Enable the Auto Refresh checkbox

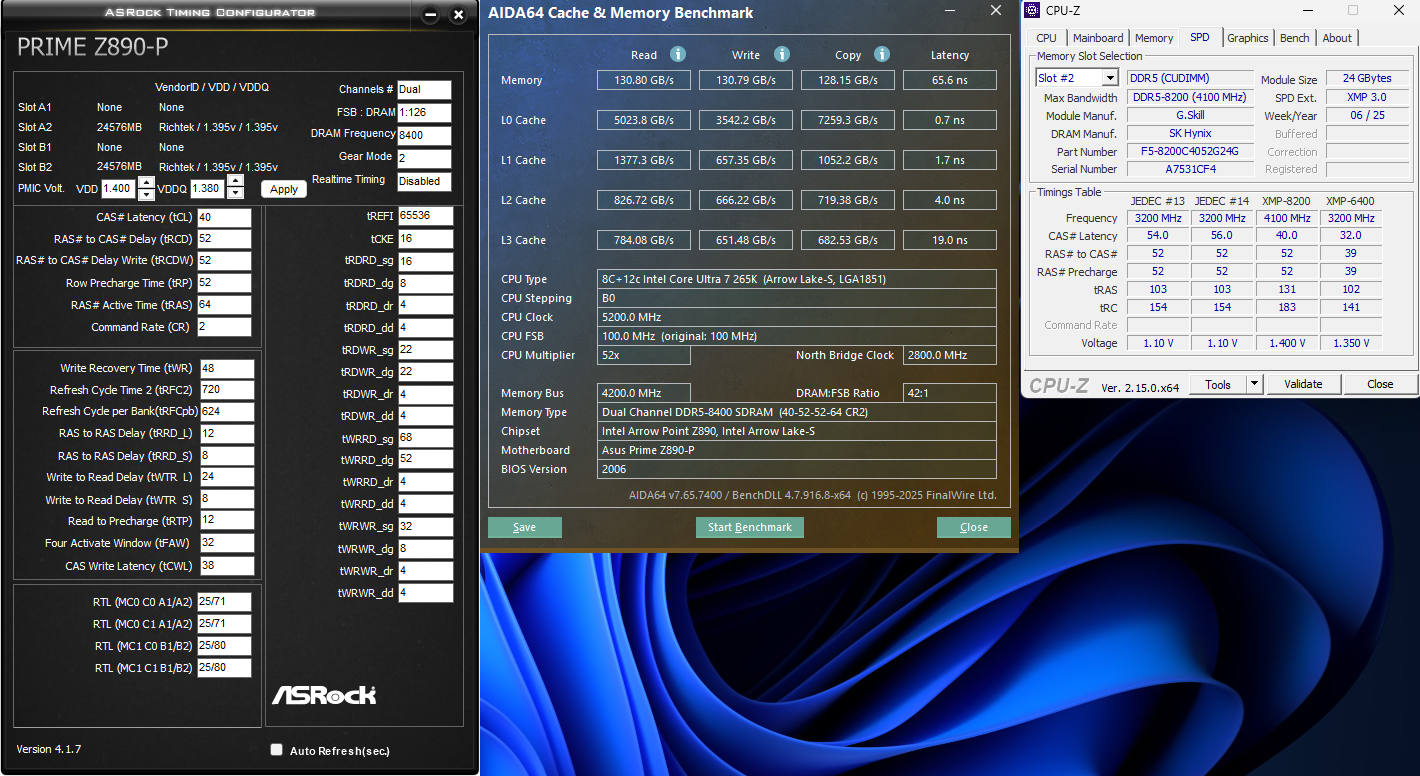[x=277, y=750]
